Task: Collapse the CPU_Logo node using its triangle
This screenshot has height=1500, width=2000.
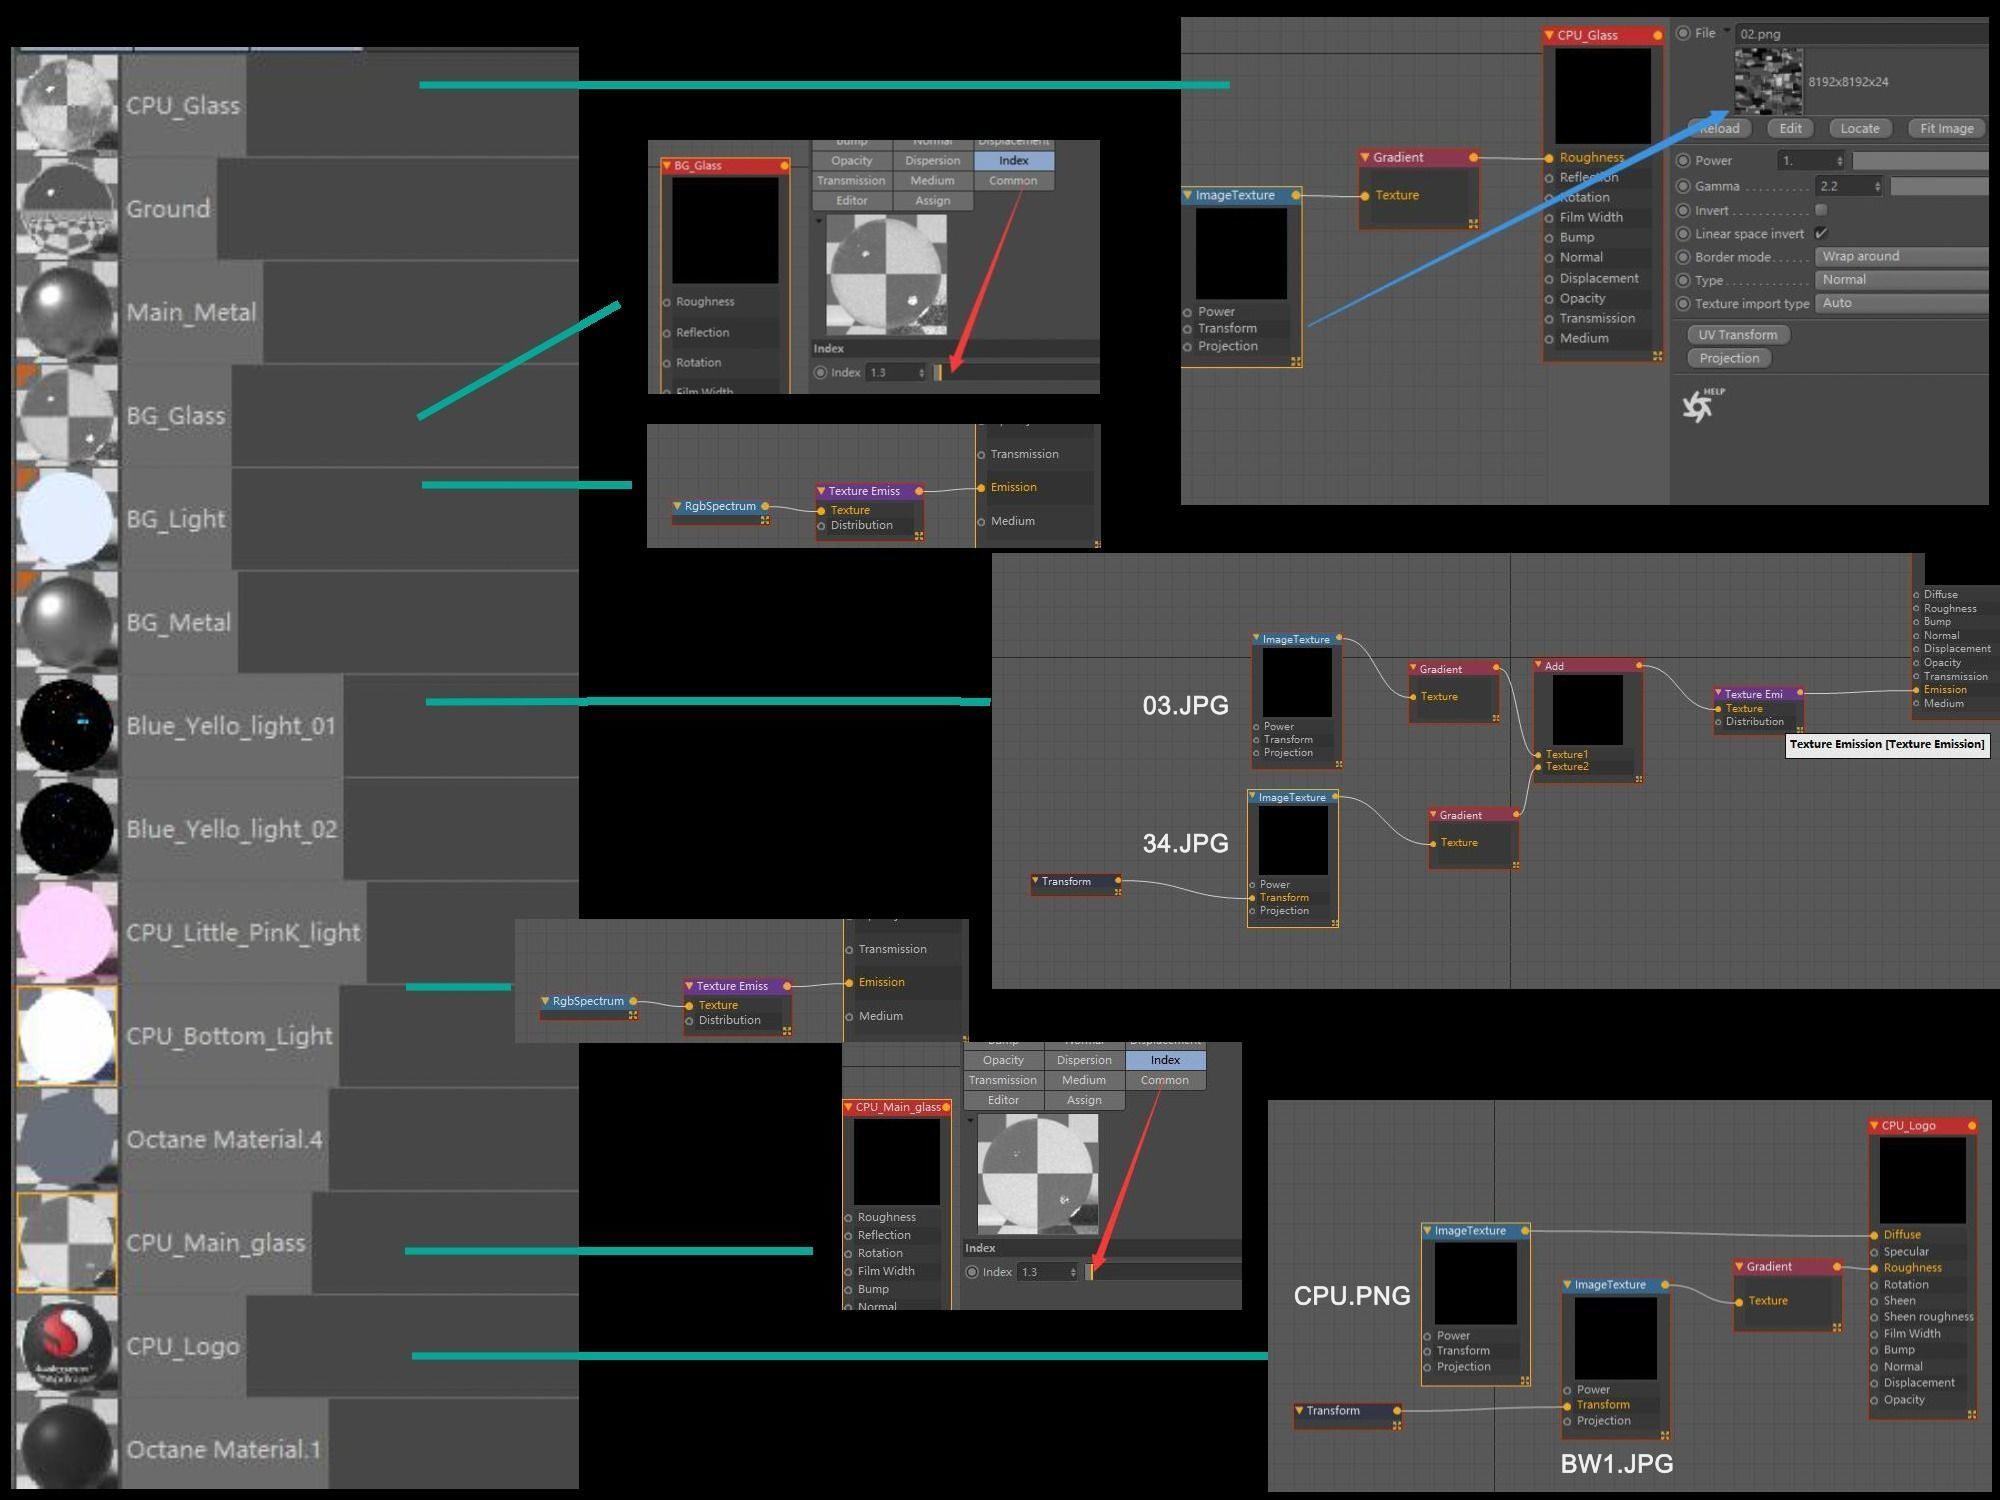Action: pyautogui.click(x=1874, y=1125)
